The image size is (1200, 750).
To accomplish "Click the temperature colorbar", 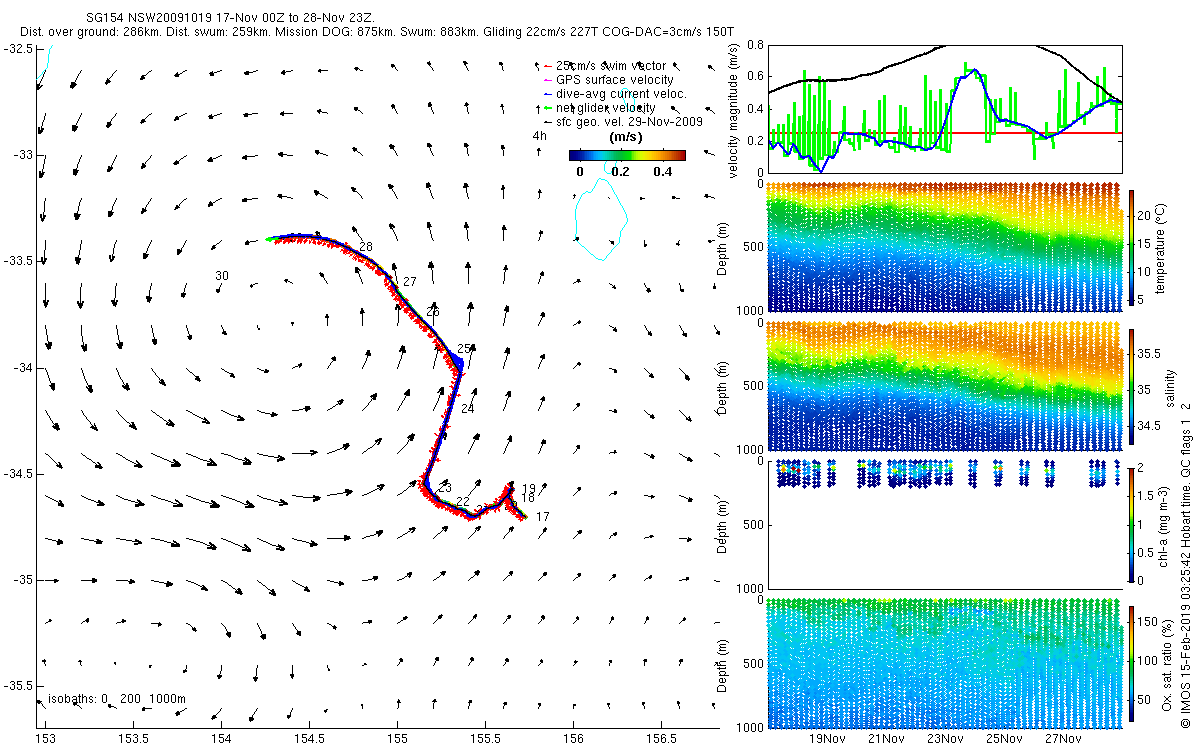I will pos(1132,245).
